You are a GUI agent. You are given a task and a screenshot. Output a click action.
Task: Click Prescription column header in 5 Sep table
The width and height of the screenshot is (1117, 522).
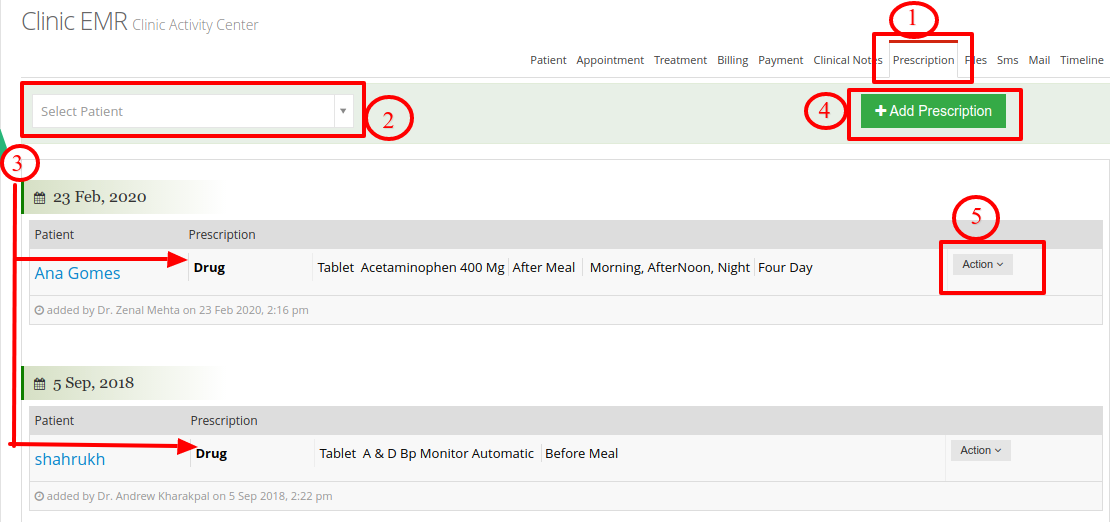tap(224, 420)
